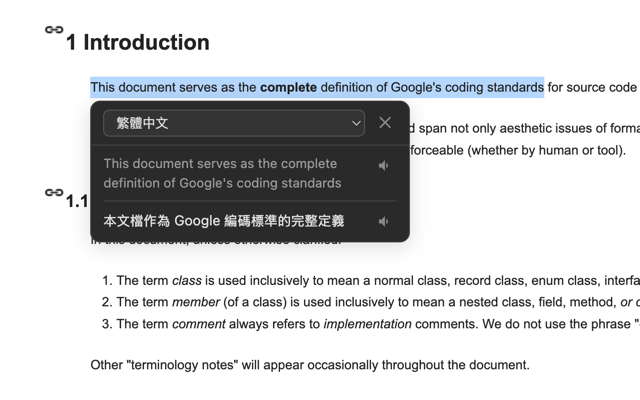
Task: Play audio for the English source text
Action: (x=383, y=165)
